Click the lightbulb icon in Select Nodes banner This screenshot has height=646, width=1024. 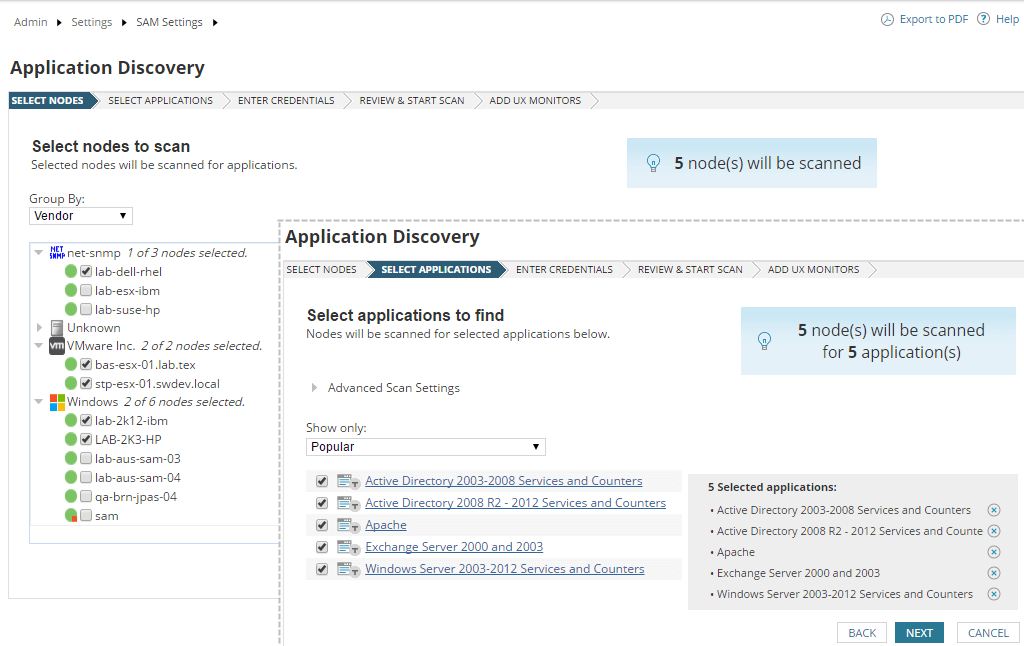tap(653, 163)
